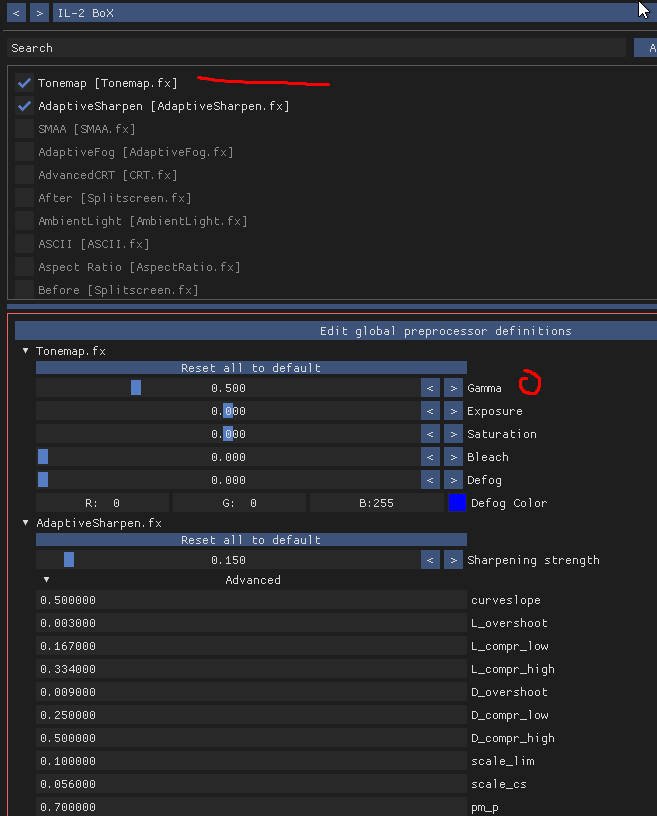Screen dimensions: 657x816
Task: Click the previous preset arrow button
Action: pyautogui.click(x=17, y=13)
